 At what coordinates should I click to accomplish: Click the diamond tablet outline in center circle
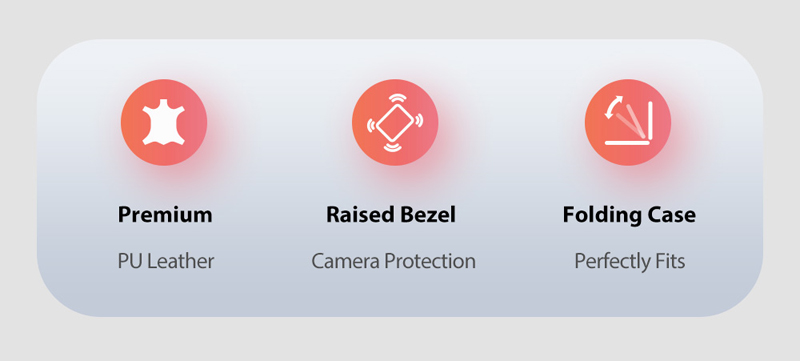click(x=395, y=122)
